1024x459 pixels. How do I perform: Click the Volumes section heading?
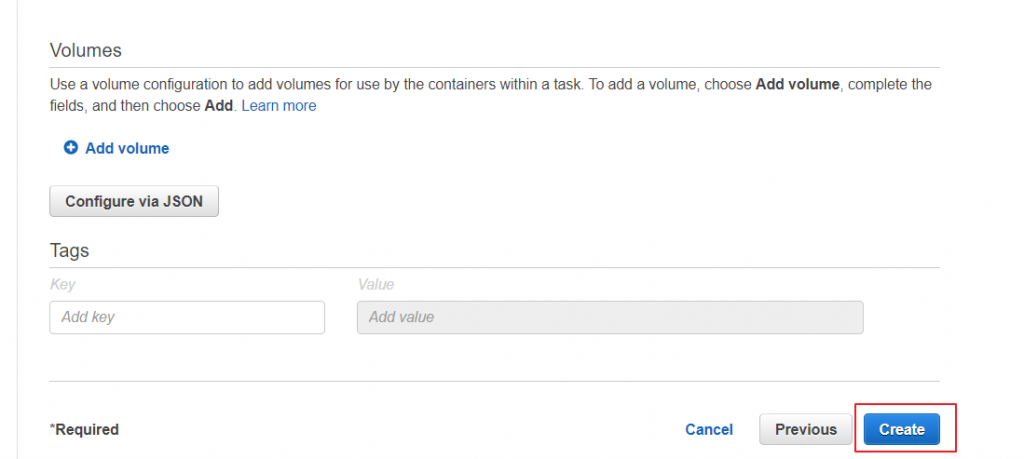point(86,50)
